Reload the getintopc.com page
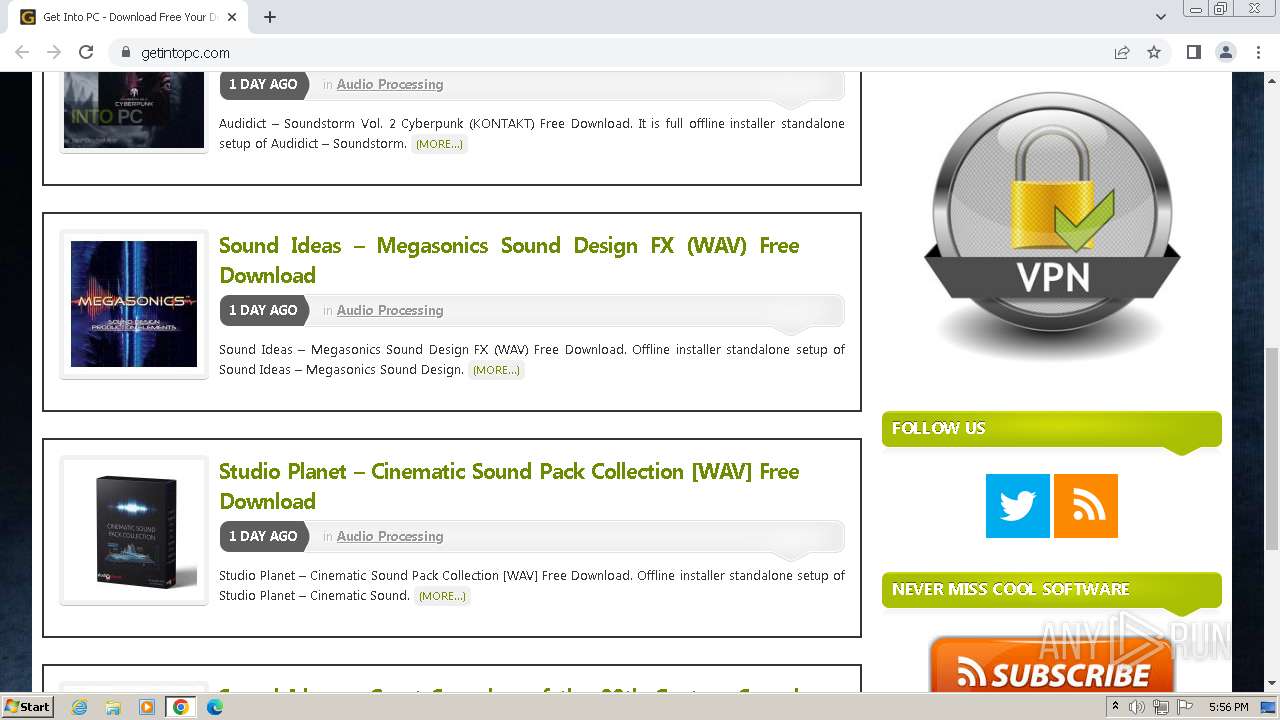The height and width of the screenshot is (720, 1280). pyautogui.click(x=86, y=53)
